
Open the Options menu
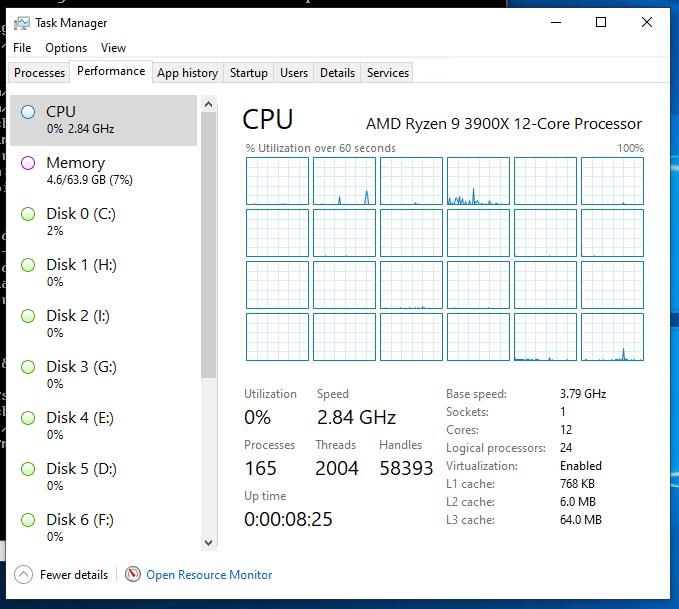pos(66,48)
